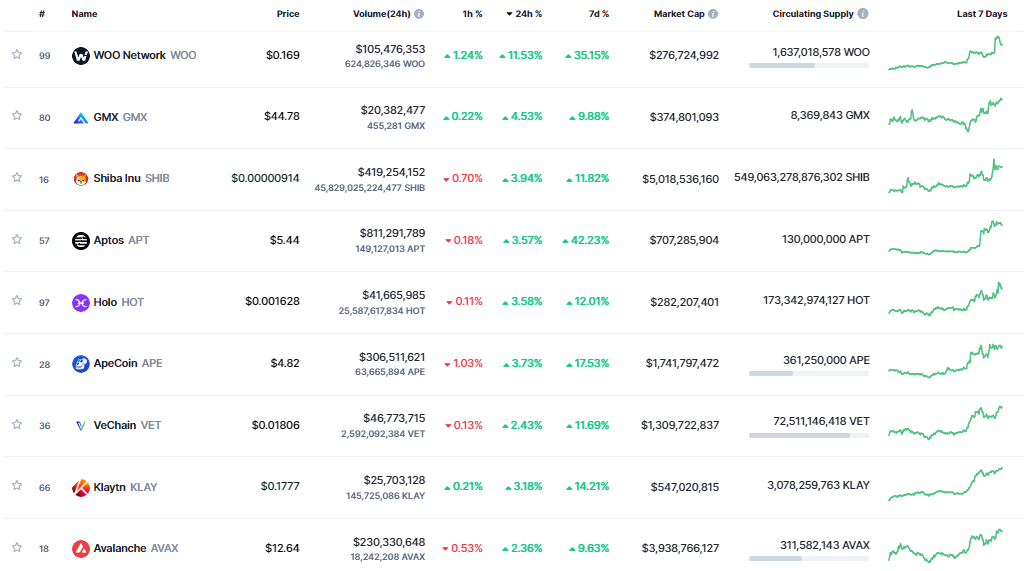1024x571 pixels.
Task: Click the Shiba Inu coin logo icon
Action: click(x=81, y=179)
